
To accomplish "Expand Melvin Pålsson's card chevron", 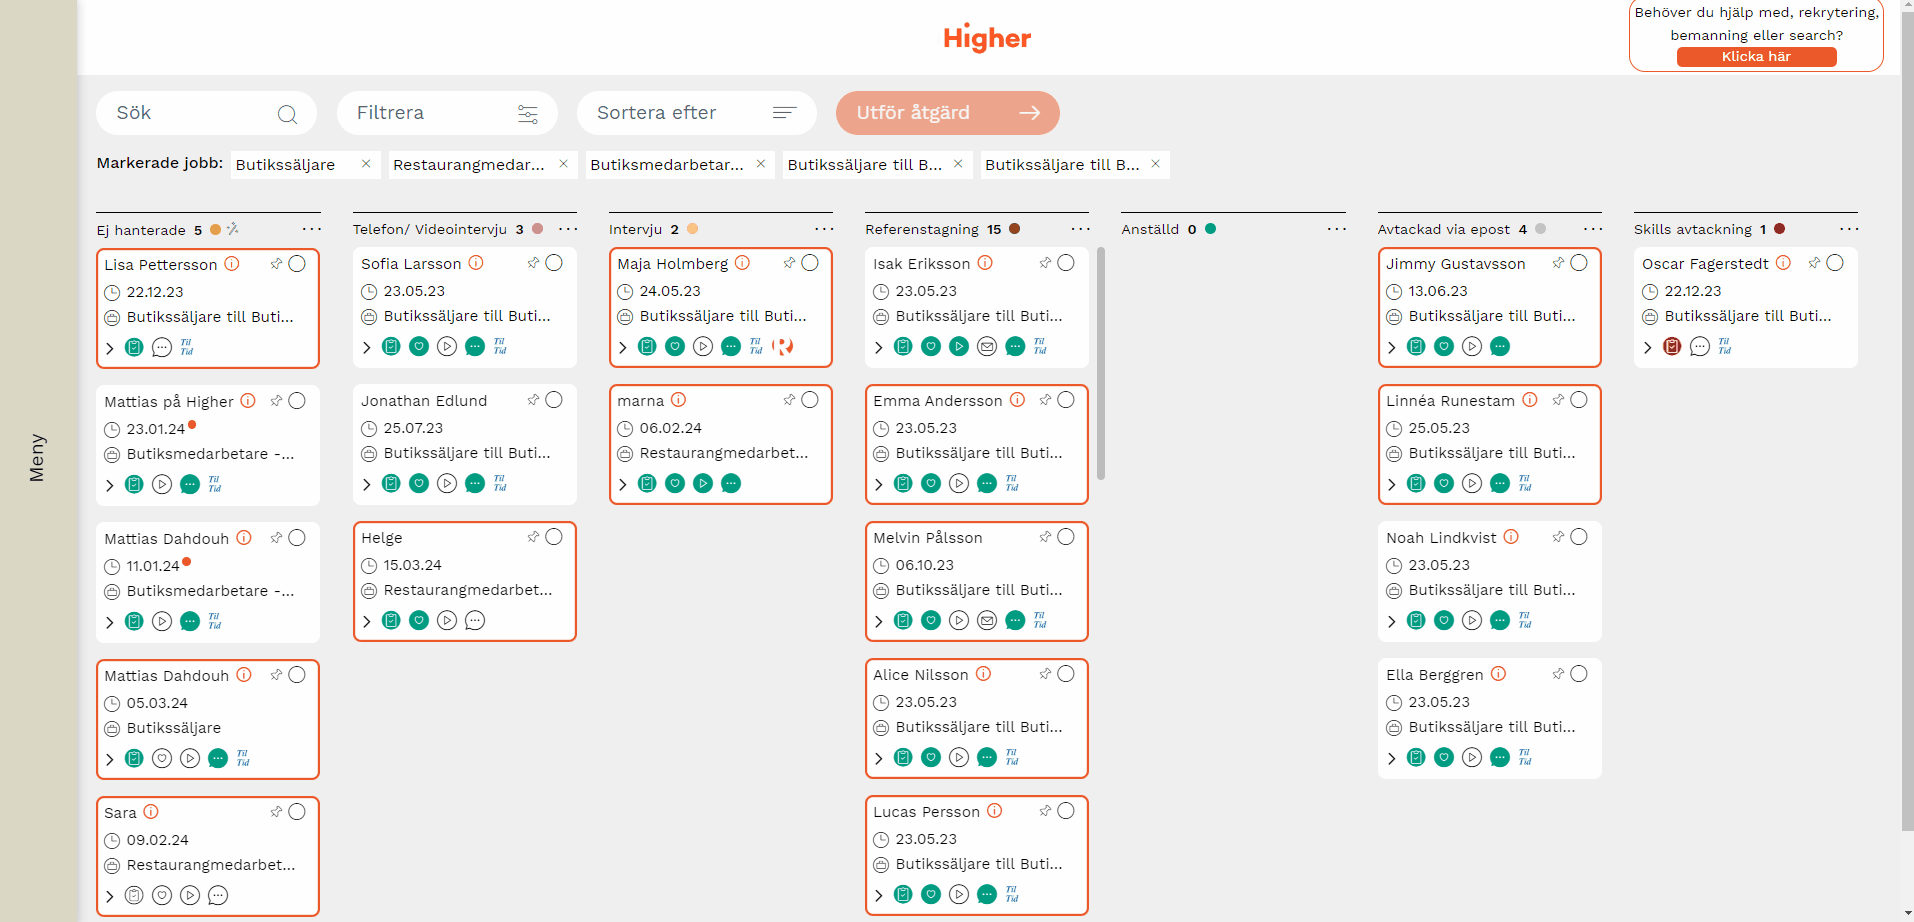I will point(879,622).
